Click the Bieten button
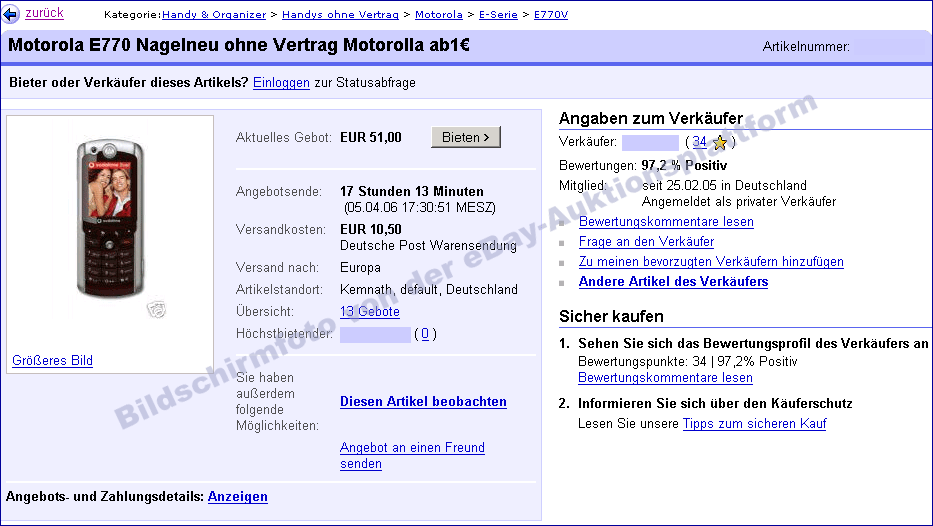Screen dimensions: 933x526 click(466, 137)
